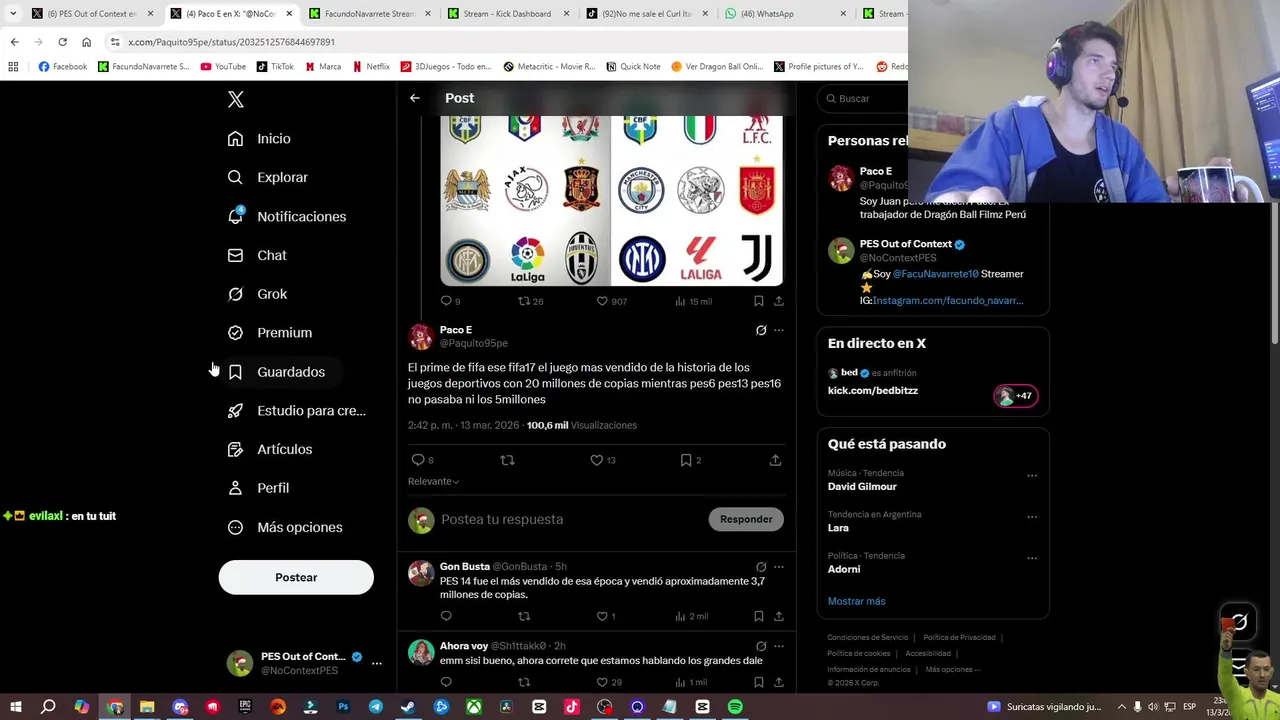
Task: Click @FacuNavarrete10 mention link
Action: pos(935,274)
